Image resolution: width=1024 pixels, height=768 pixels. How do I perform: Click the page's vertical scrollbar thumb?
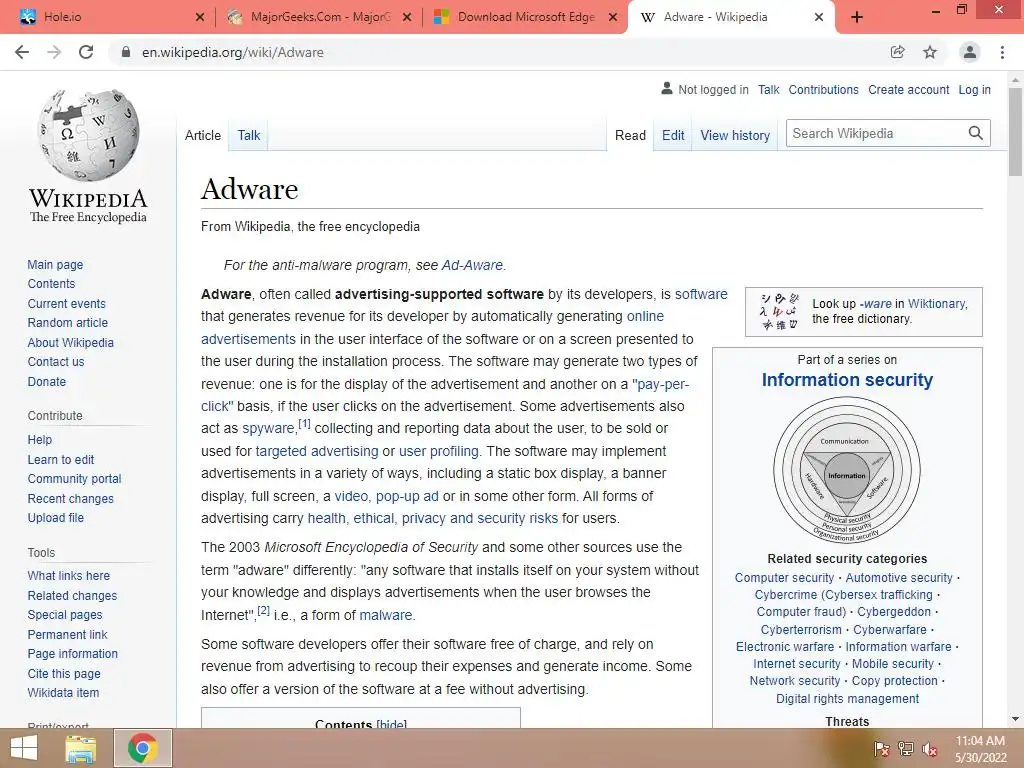[1015, 132]
